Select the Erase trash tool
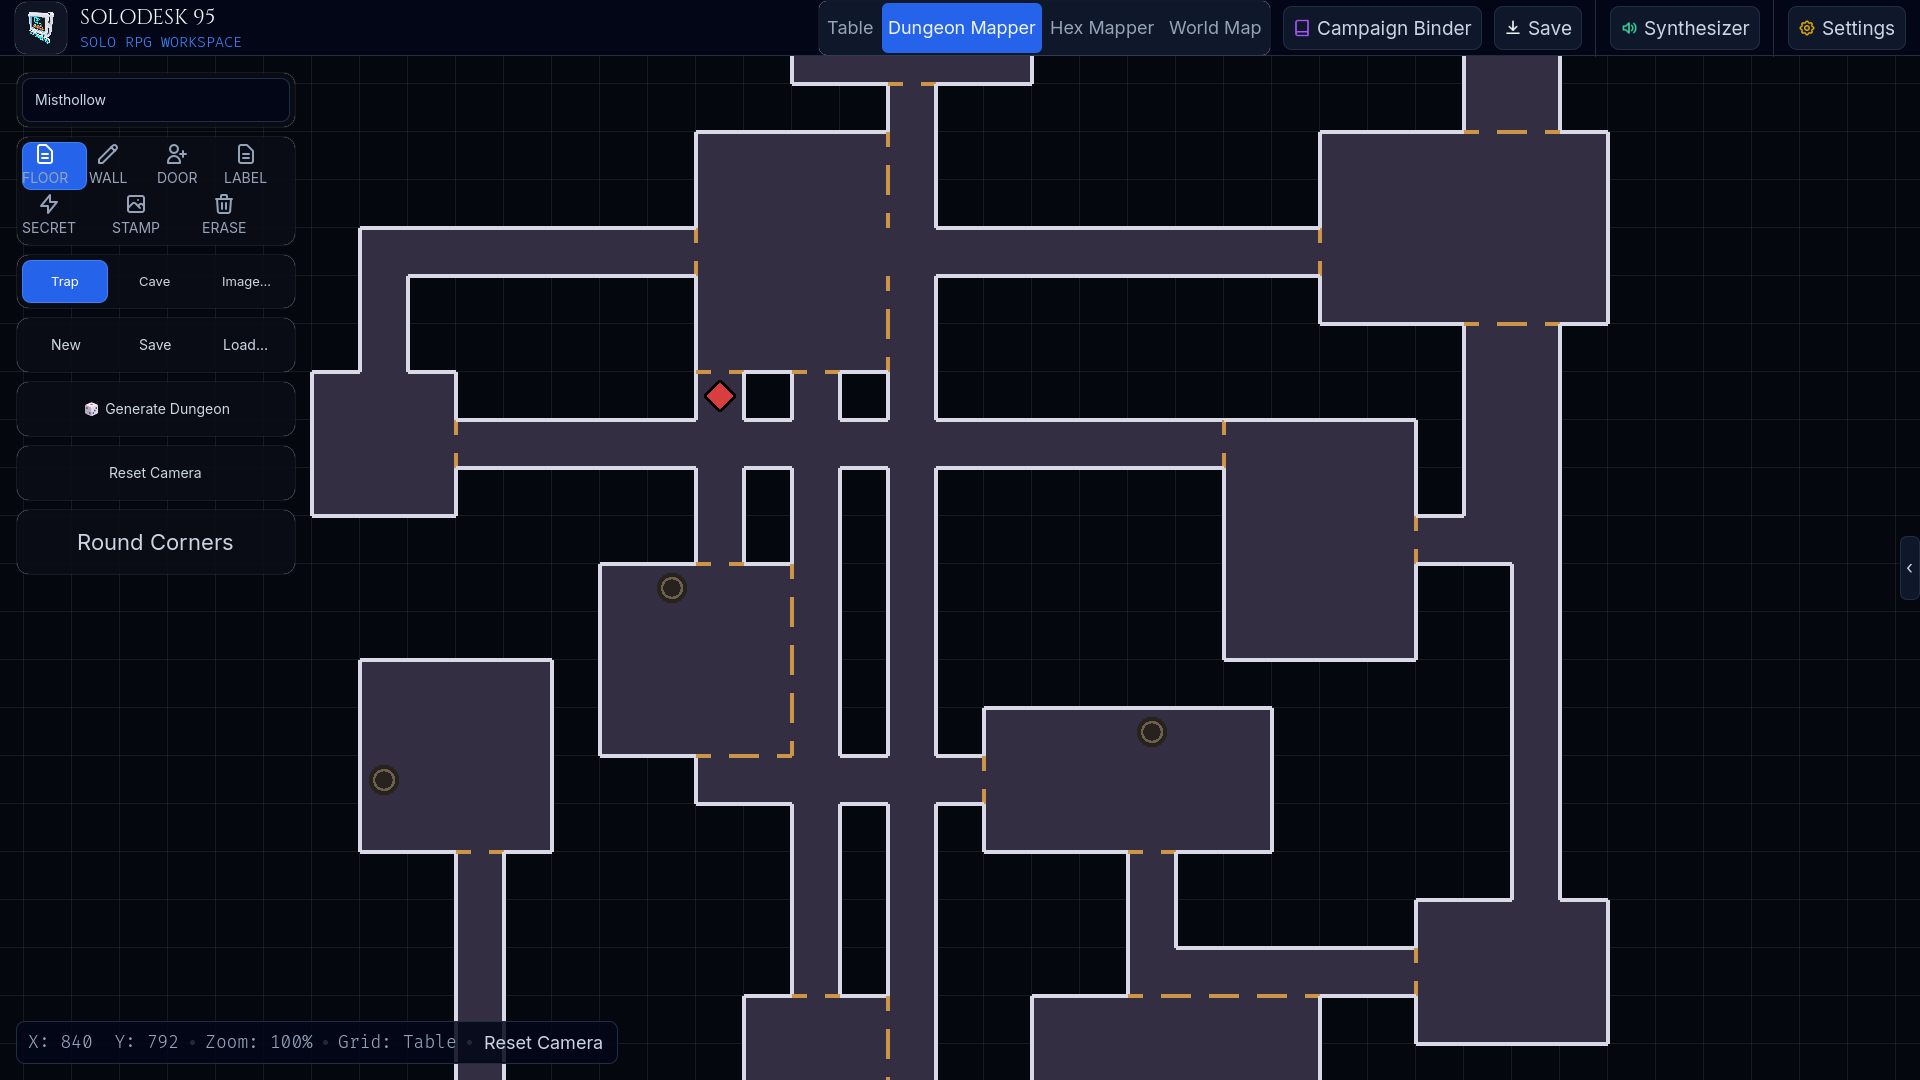This screenshot has height=1080, width=1920. pos(224,215)
